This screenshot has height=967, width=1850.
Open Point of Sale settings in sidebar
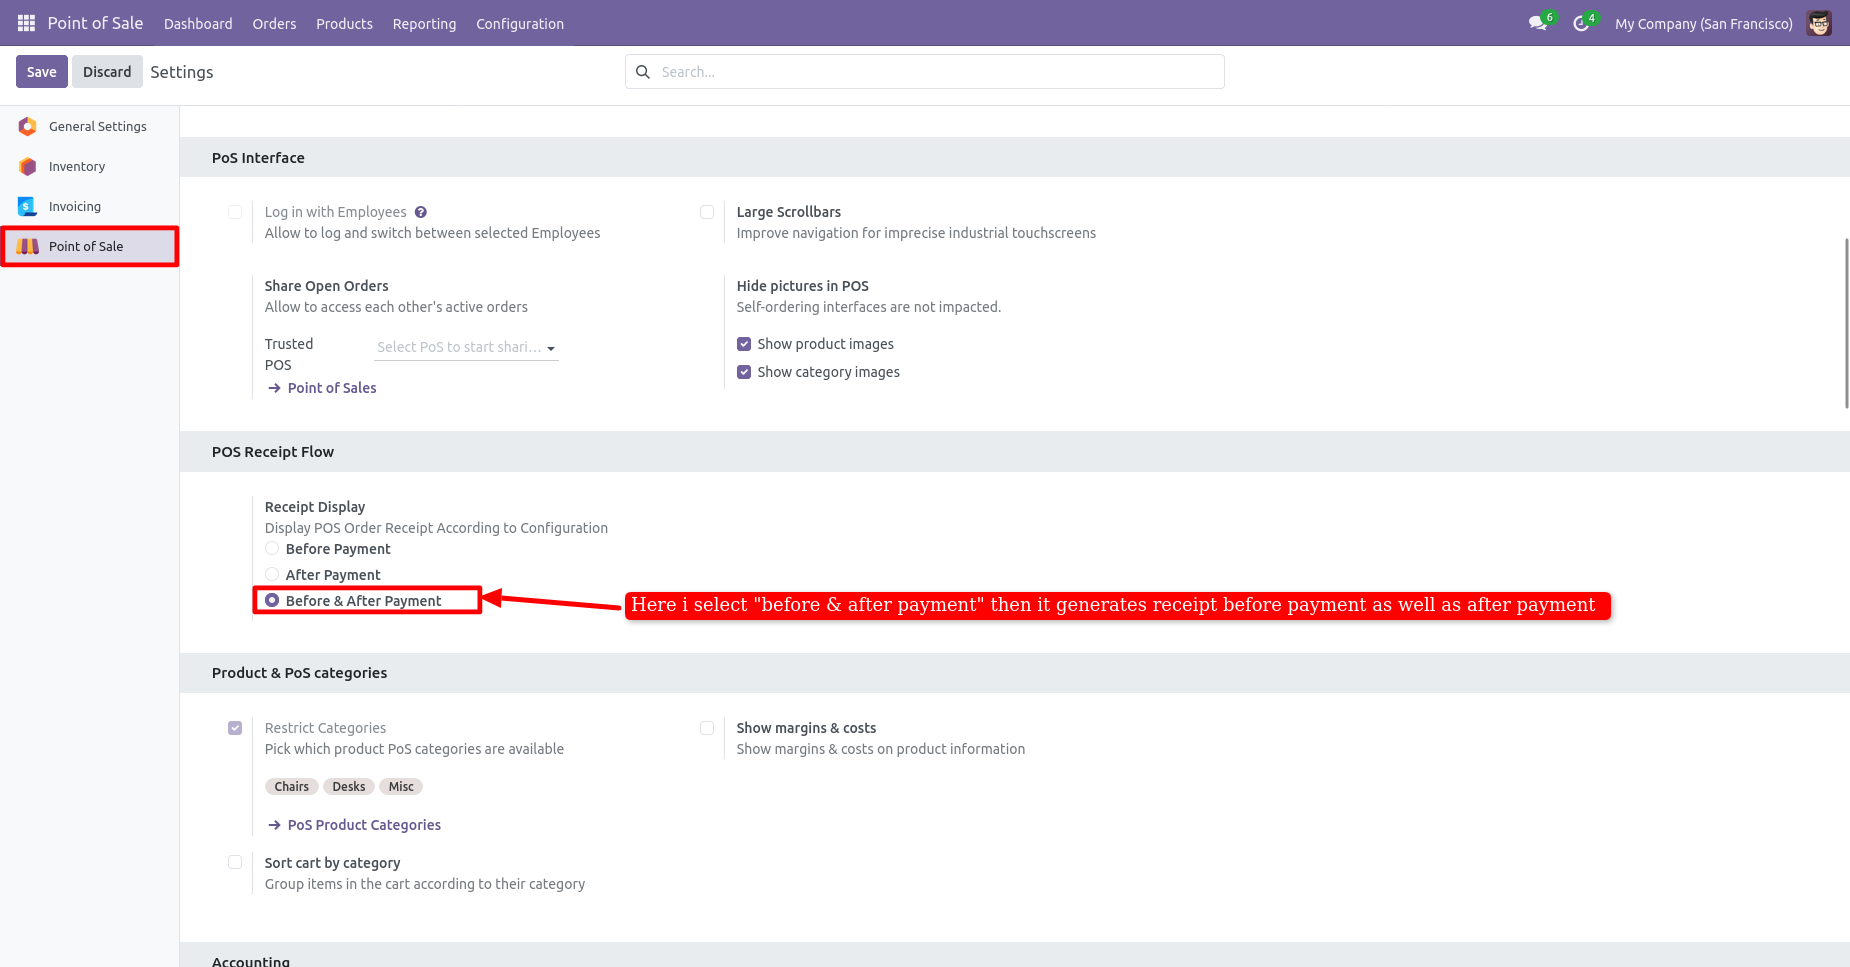point(90,246)
